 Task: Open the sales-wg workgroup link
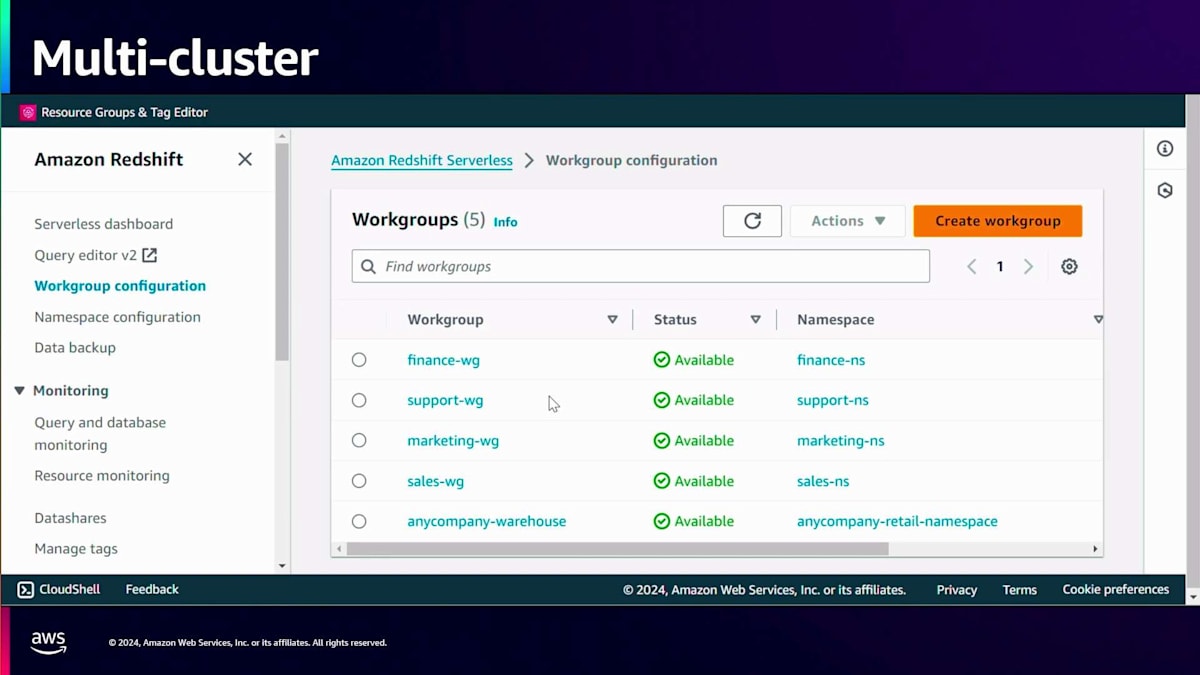click(x=436, y=481)
